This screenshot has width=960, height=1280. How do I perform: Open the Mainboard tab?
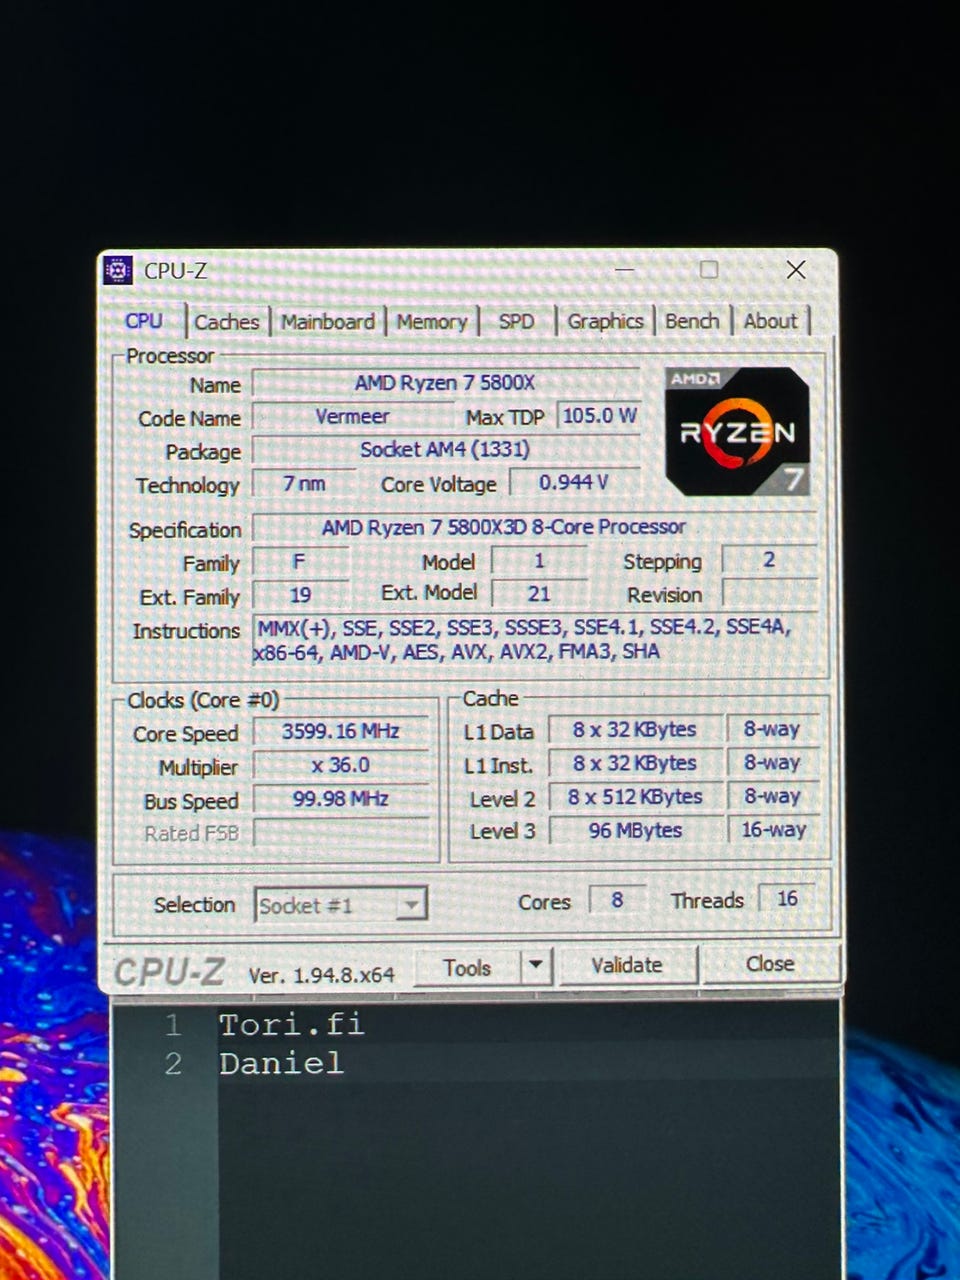tap(327, 322)
